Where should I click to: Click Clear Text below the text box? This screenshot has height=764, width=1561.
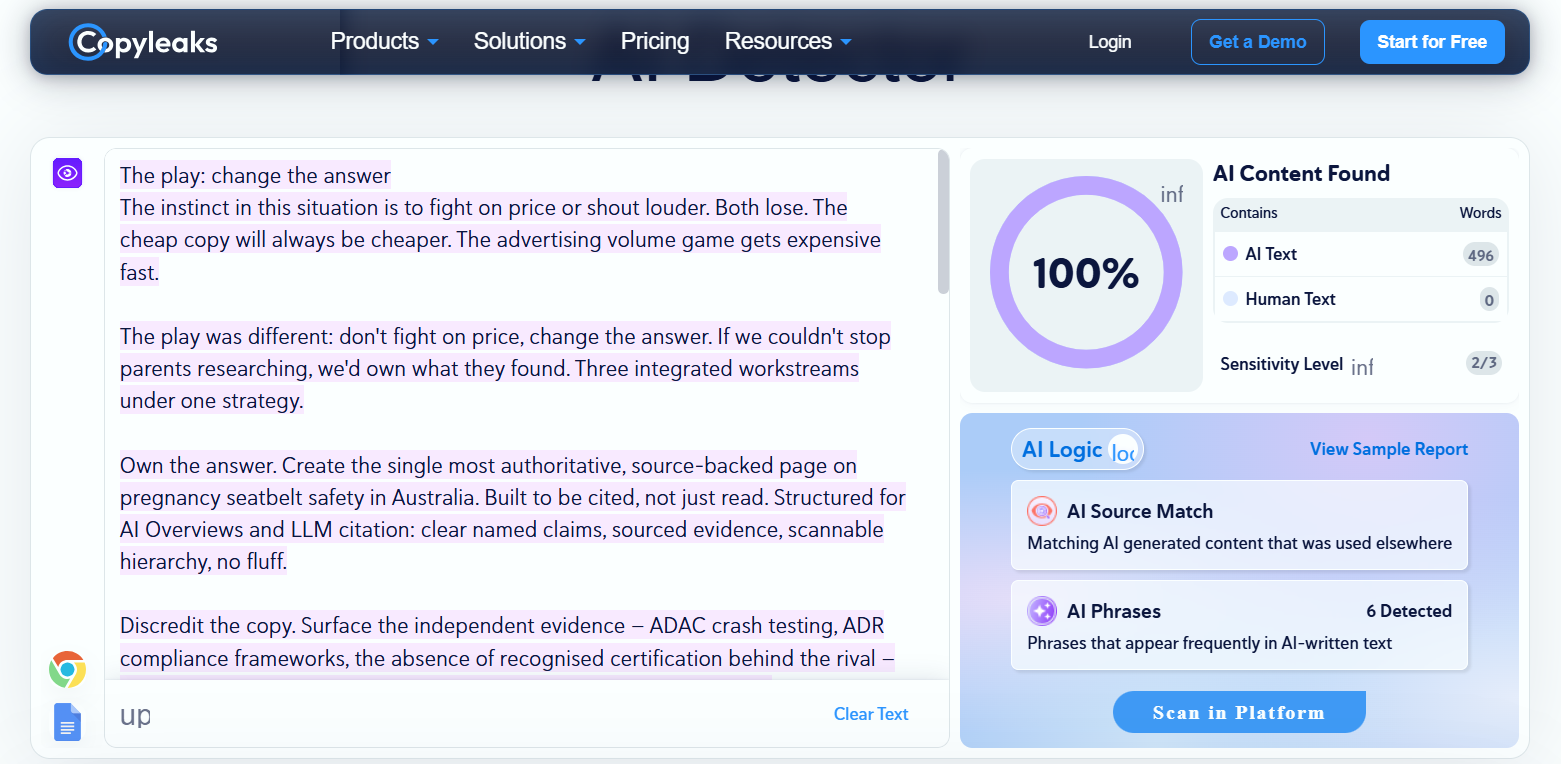(x=871, y=714)
